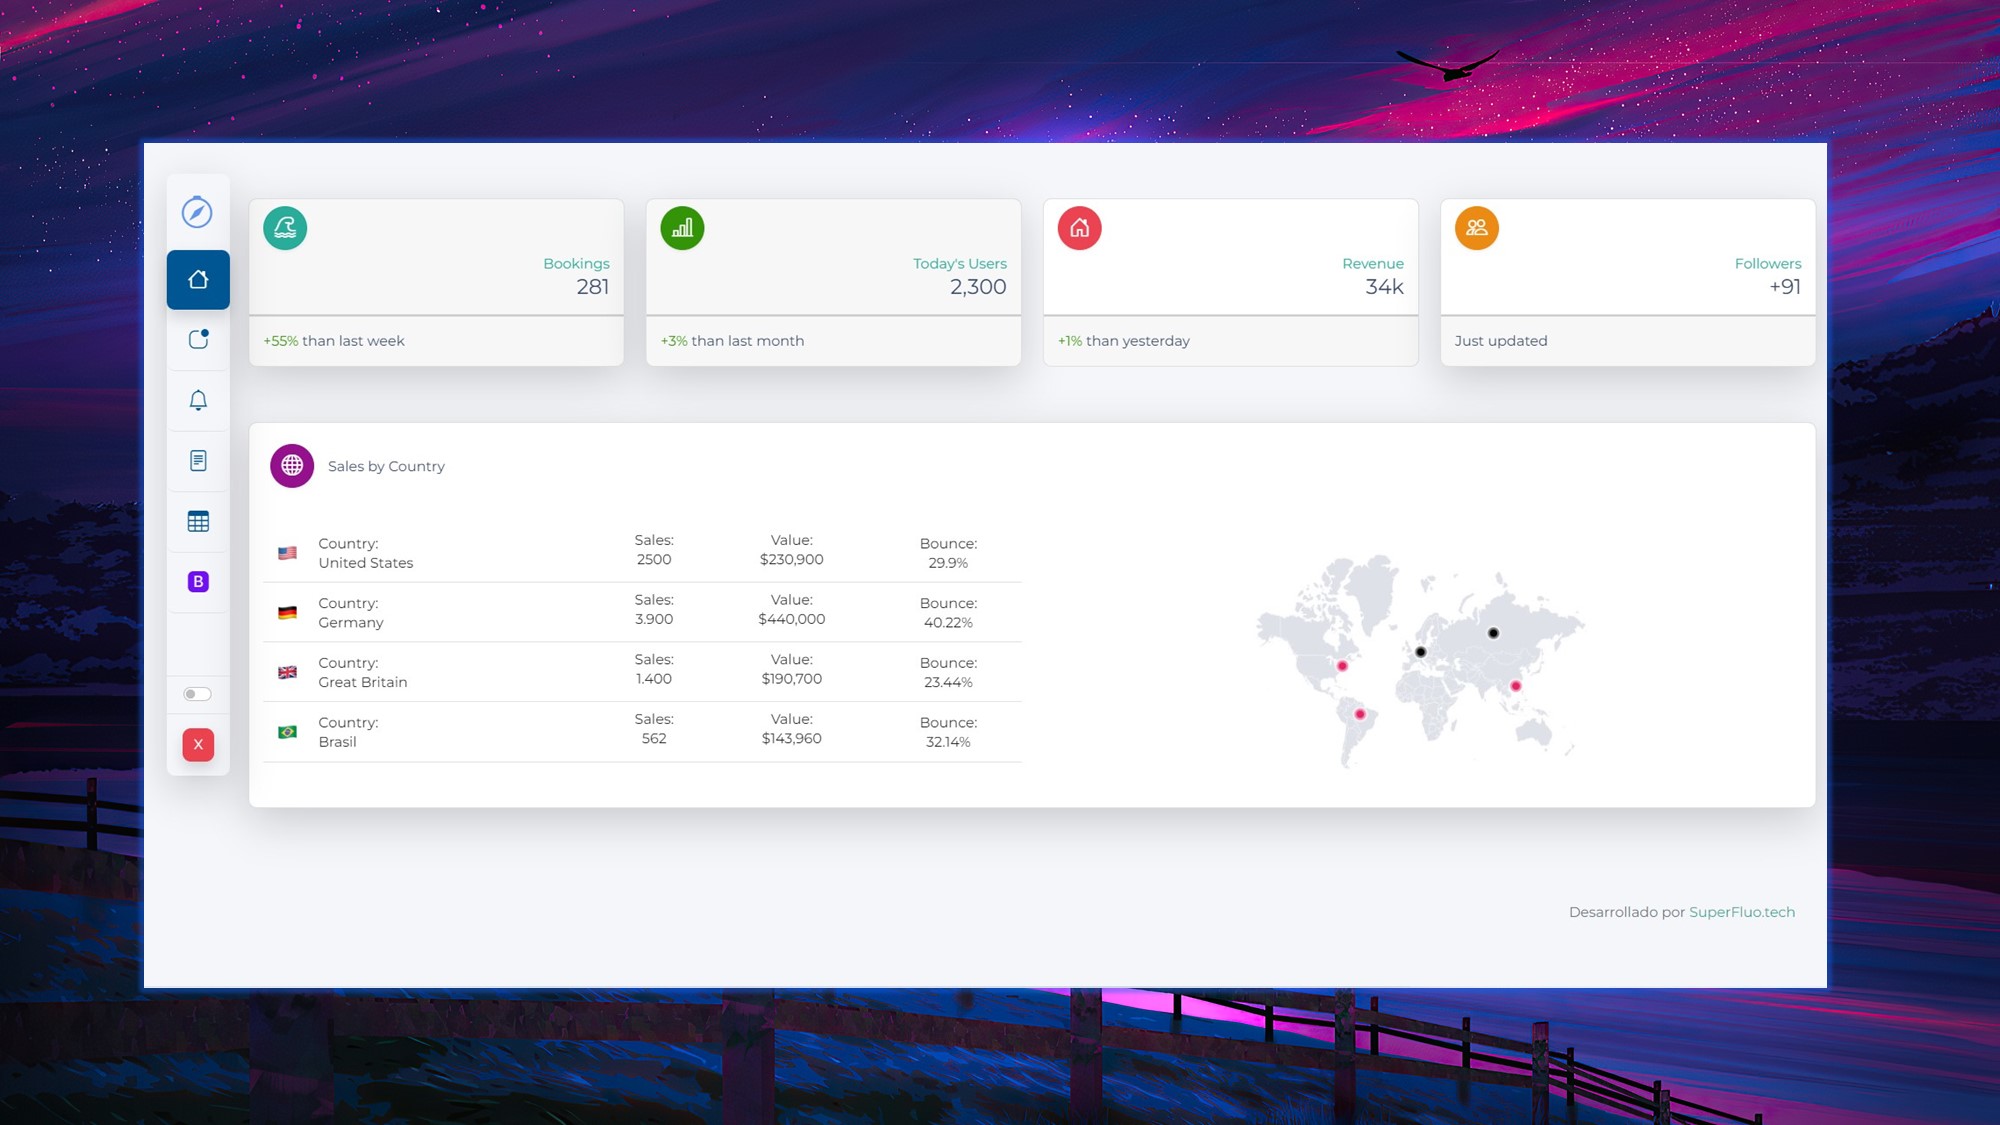
Task: Click the Bookings wave icon
Action: tap(285, 228)
